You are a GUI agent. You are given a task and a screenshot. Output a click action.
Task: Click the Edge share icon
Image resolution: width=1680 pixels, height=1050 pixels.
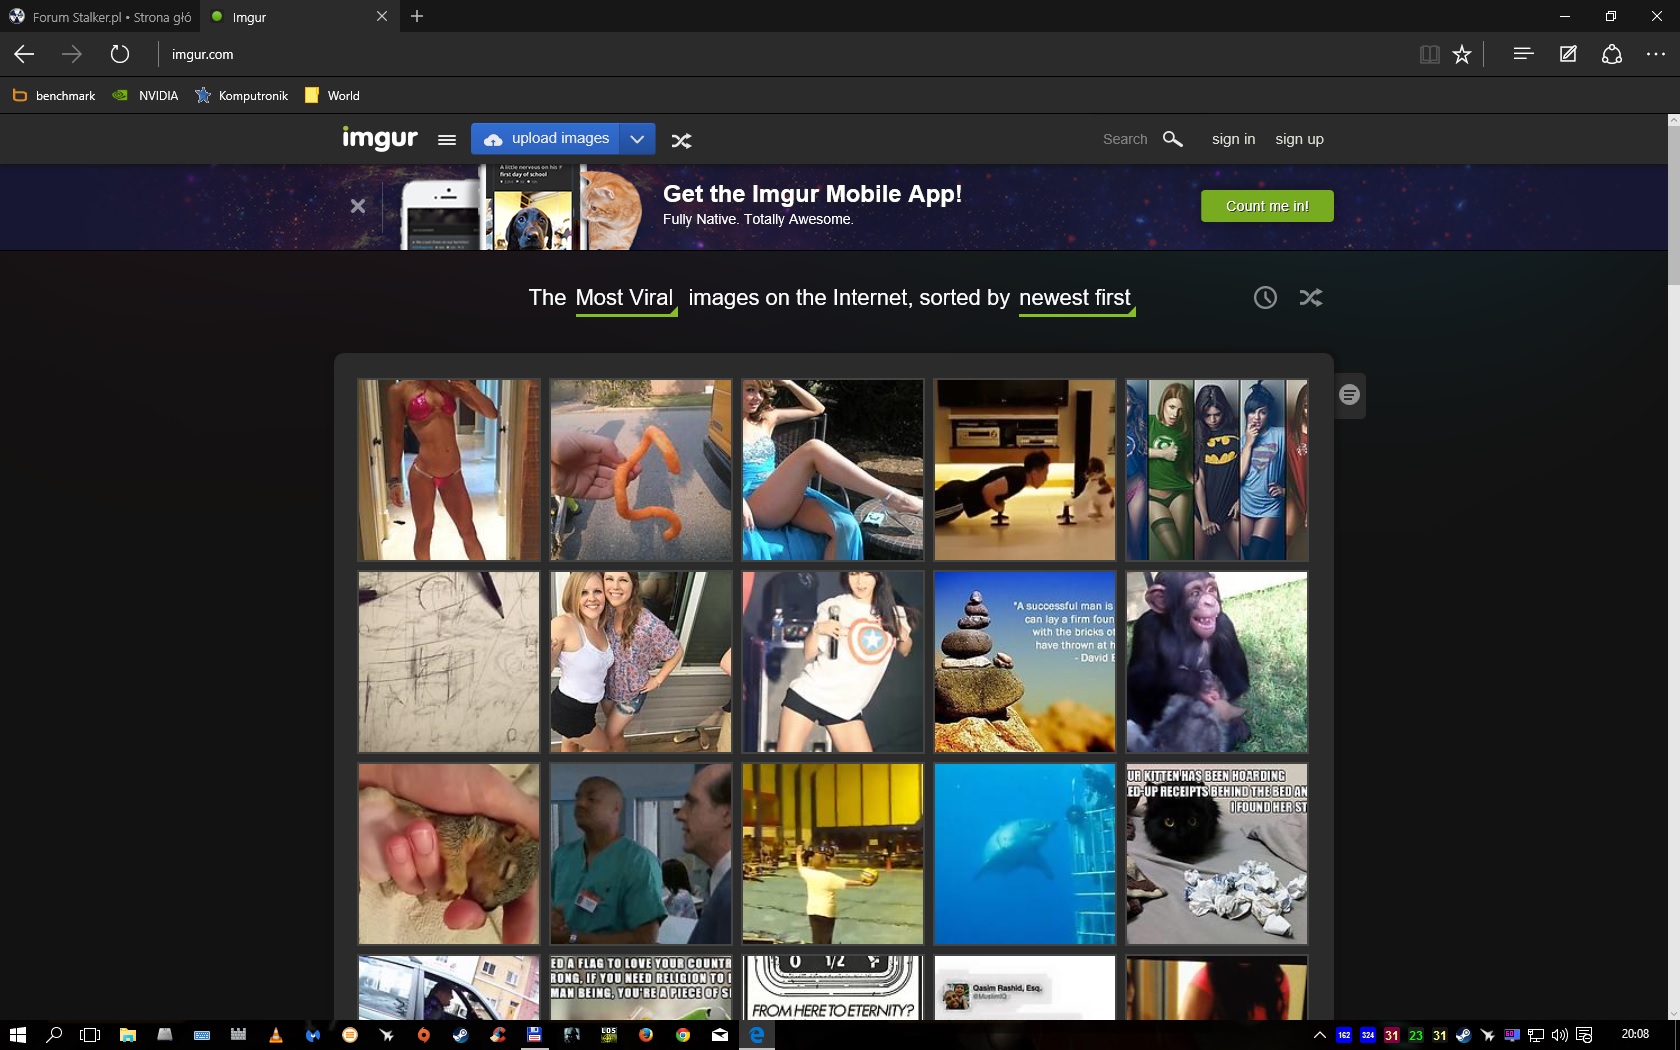(1612, 54)
